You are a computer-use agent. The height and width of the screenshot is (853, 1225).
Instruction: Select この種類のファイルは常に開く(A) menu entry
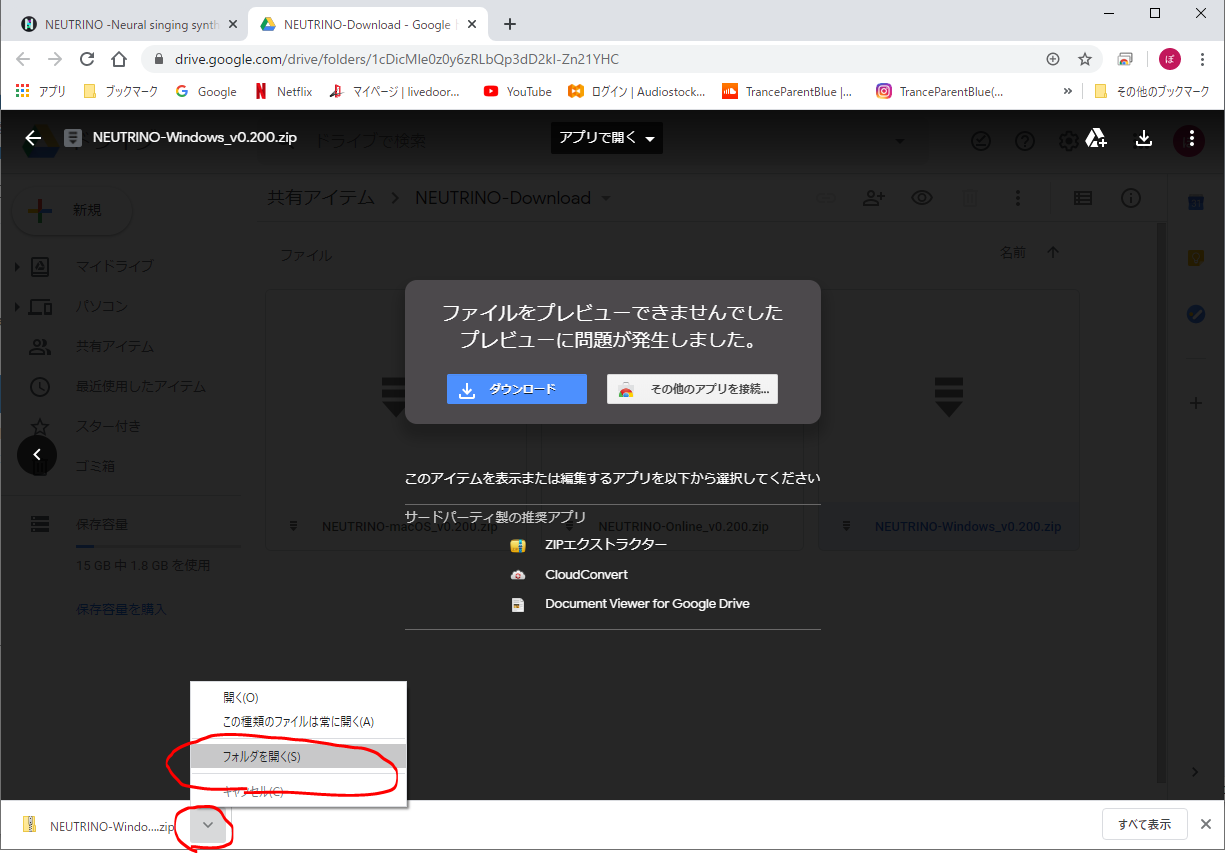298,722
